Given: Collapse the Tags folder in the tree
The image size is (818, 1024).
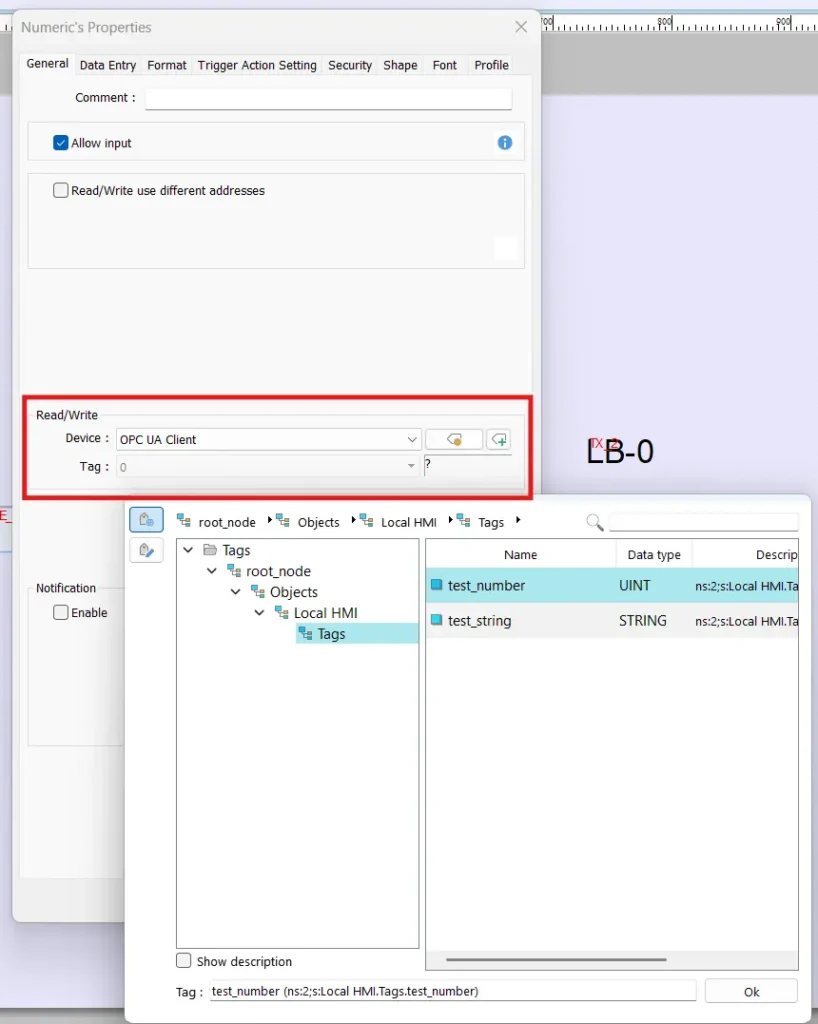Looking at the screenshot, I should pos(187,549).
